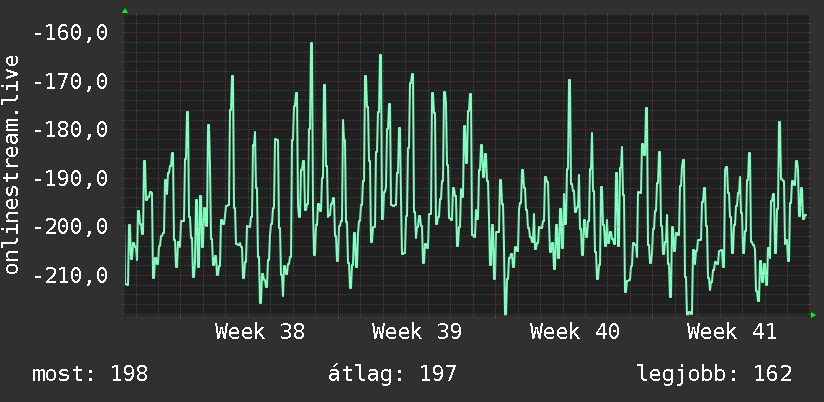Click the green arrow atop the Y axis
This screenshot has width=824, height=402.
(125, 11)
